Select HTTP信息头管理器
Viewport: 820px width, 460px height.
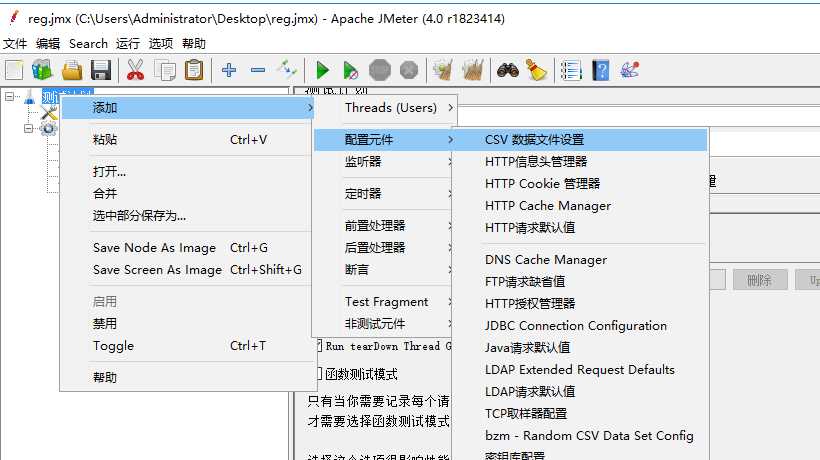580,162
